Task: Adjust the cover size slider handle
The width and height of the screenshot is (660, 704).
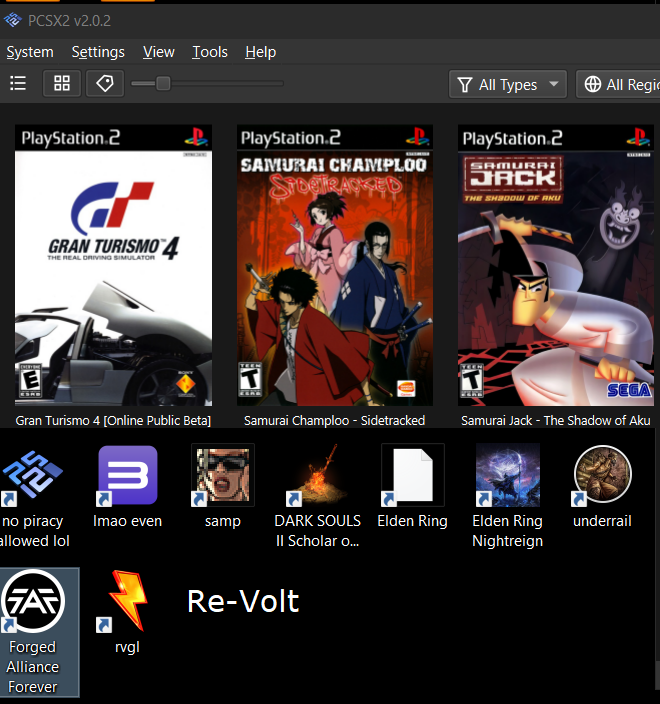Action: coord(163,83)
